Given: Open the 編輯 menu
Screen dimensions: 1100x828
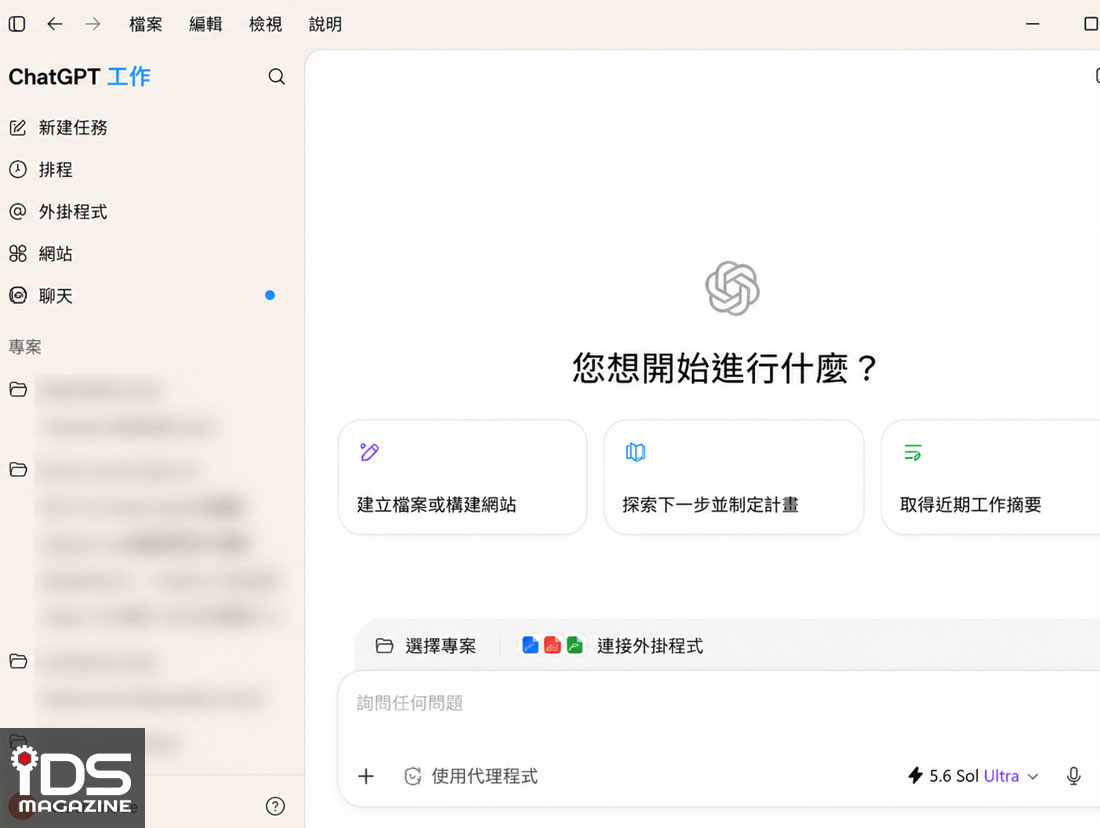Looking at the screenshot, I should [206, 24].
